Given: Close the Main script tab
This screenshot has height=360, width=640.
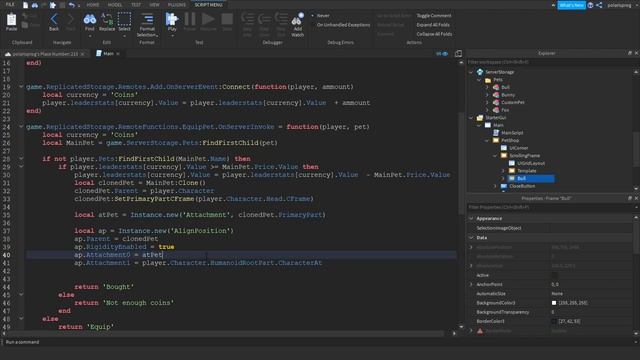Looking at the screenshot, I should [118, 53].
